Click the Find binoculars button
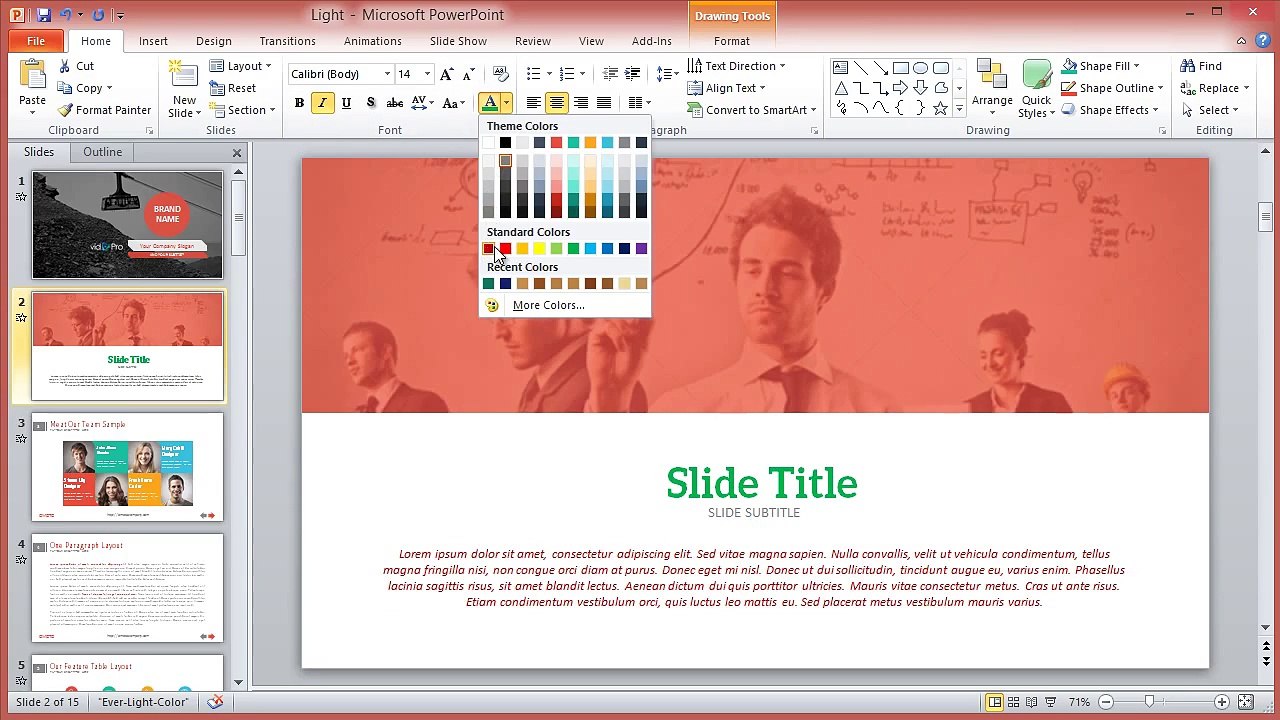The height and width of the screenshot is (720, 1280). 1200,66
